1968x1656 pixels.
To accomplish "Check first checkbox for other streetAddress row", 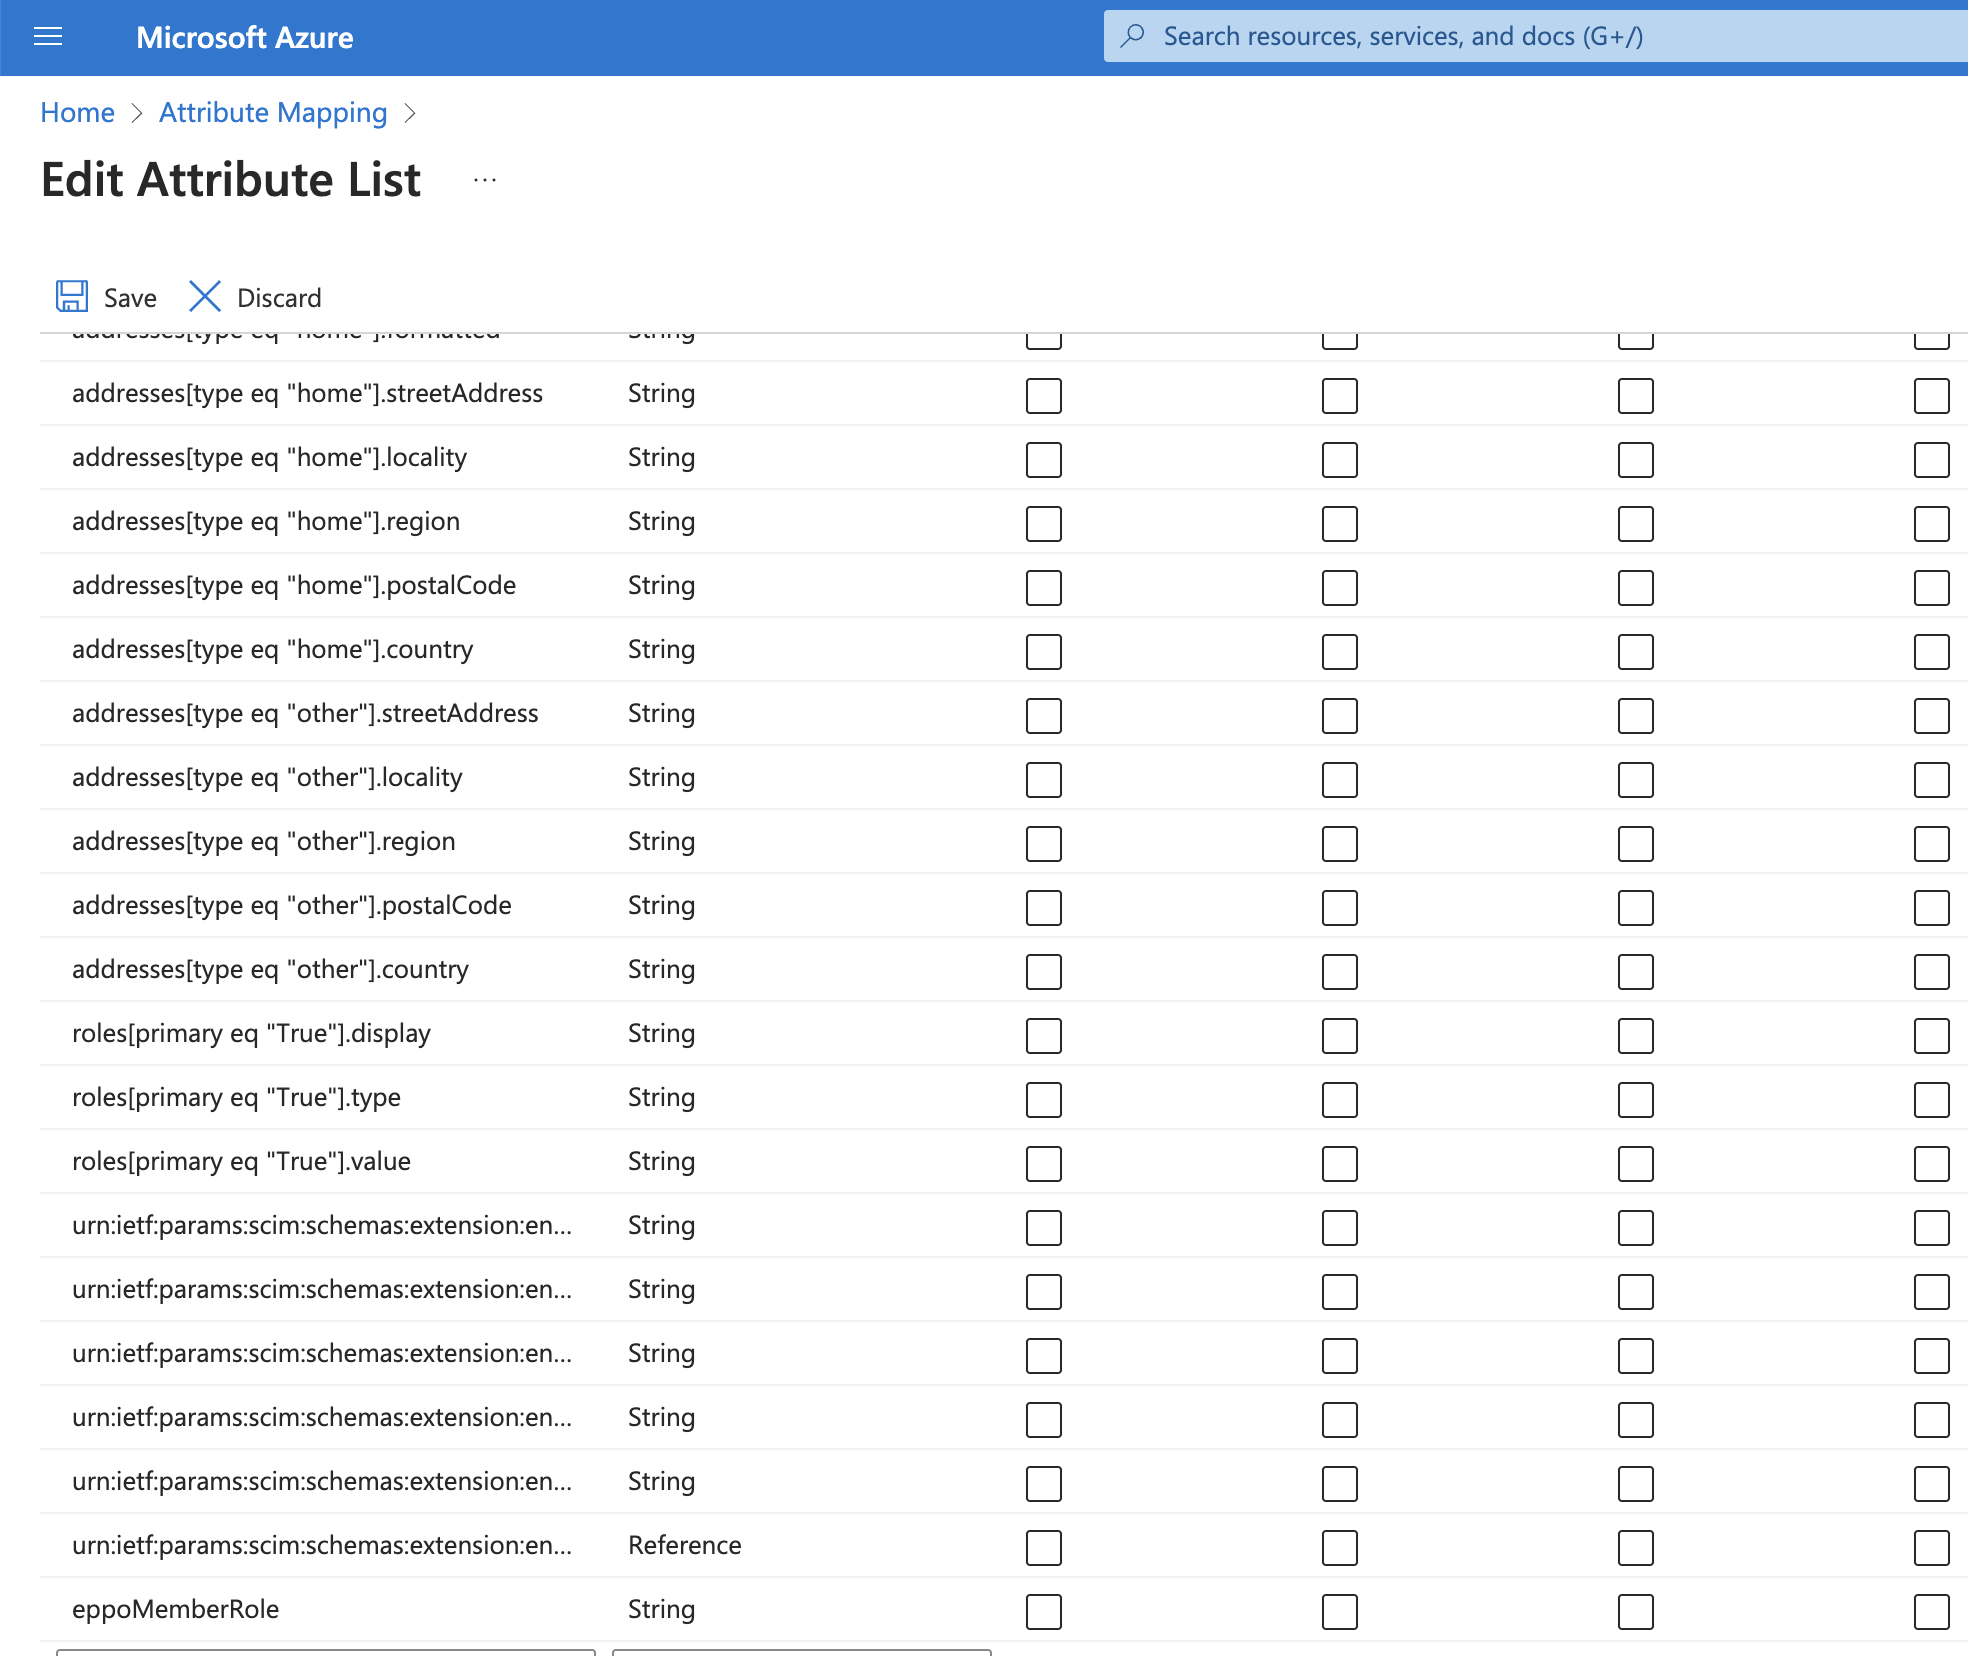I will point(1044,716).
